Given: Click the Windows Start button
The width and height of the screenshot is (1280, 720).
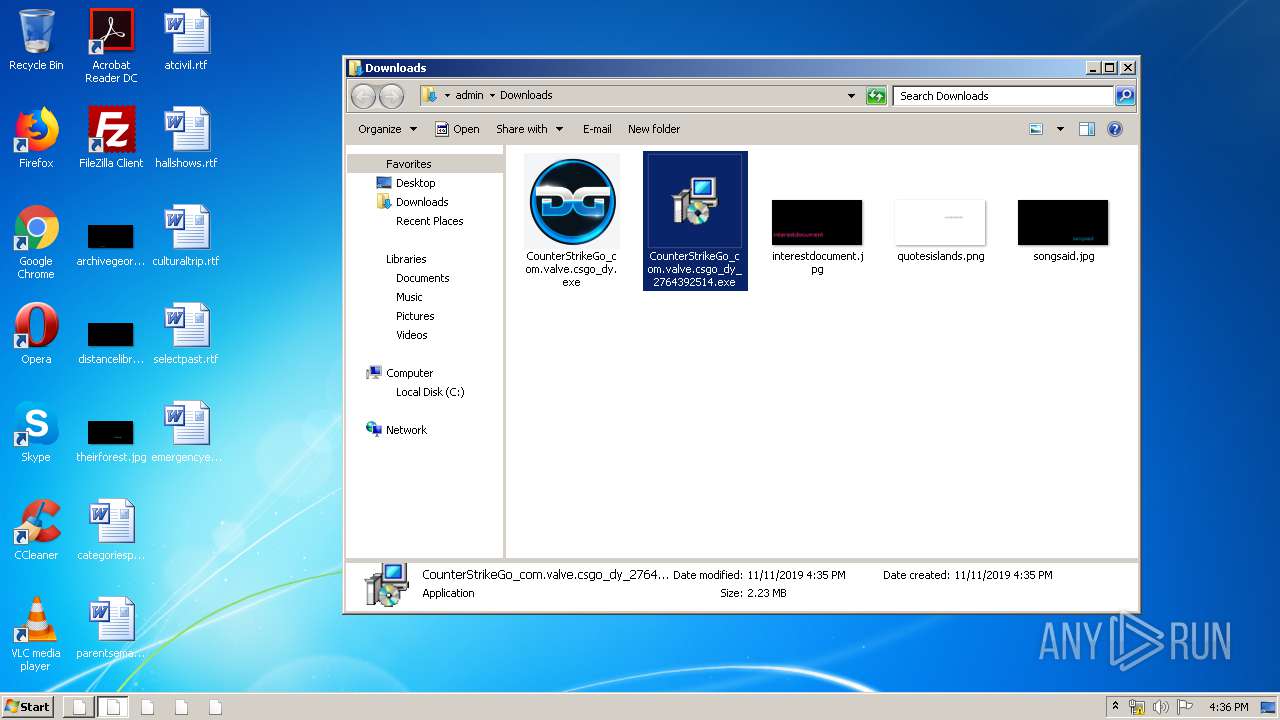Looking at the screenshot, I should (x=28, y=707).
